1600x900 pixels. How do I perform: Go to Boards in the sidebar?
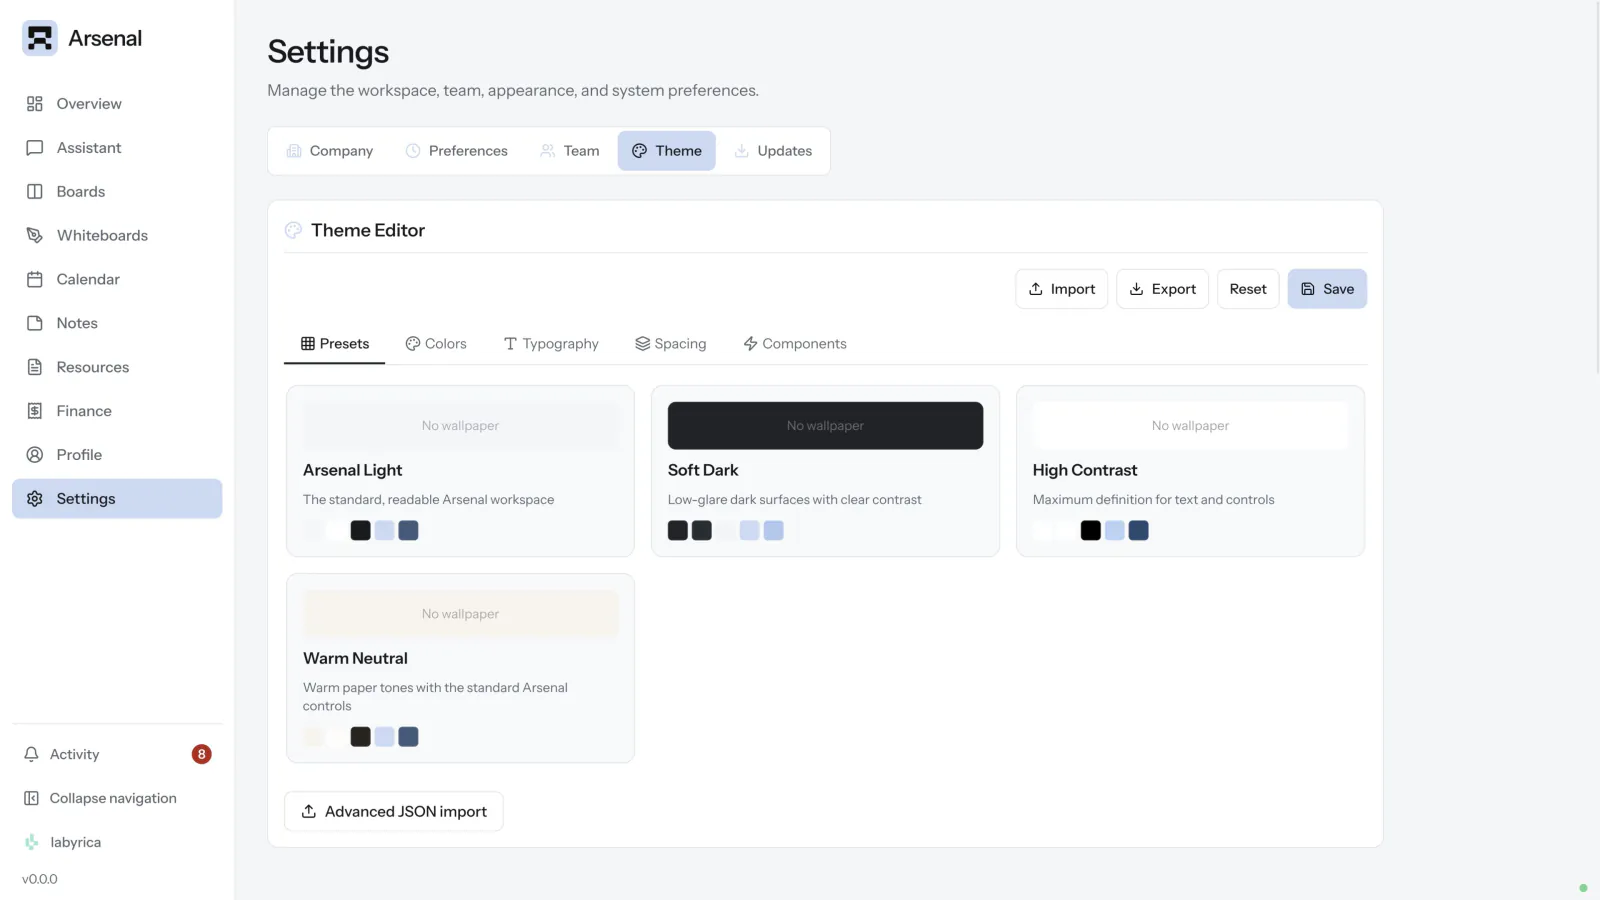coord(117,192)
